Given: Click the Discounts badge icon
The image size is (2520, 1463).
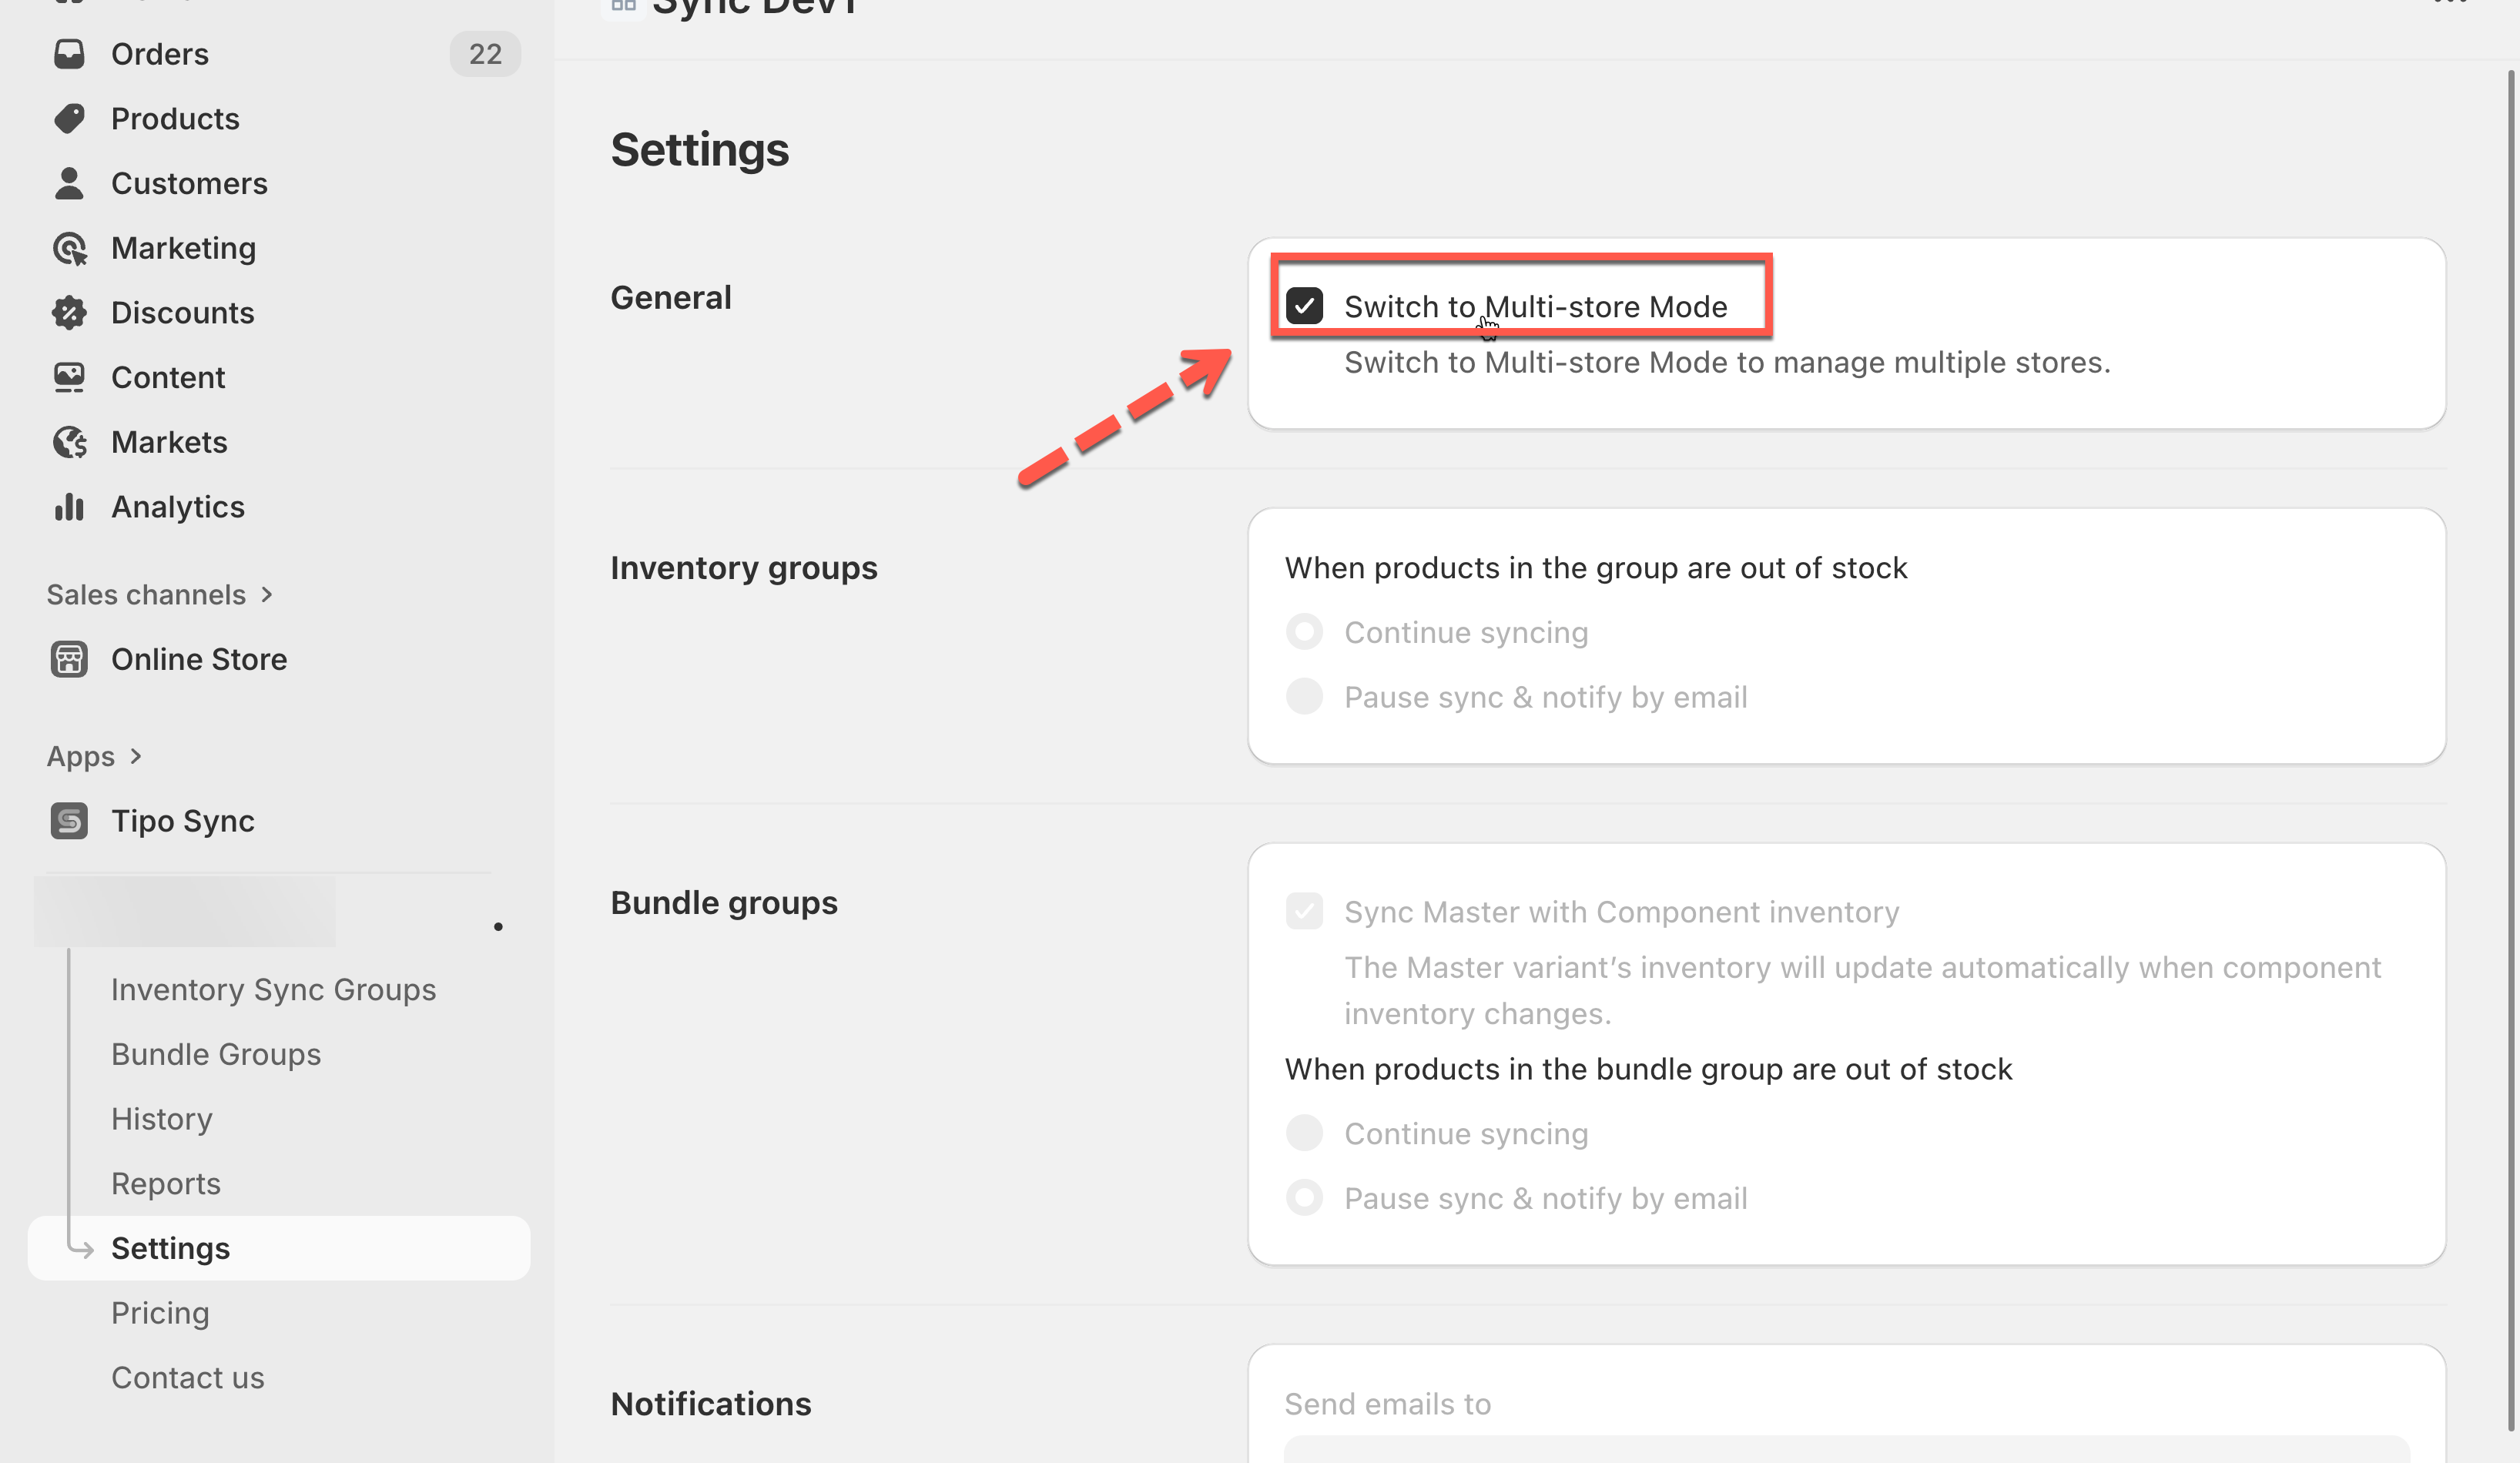Looking at the screenshot, I should coord(69,313).
